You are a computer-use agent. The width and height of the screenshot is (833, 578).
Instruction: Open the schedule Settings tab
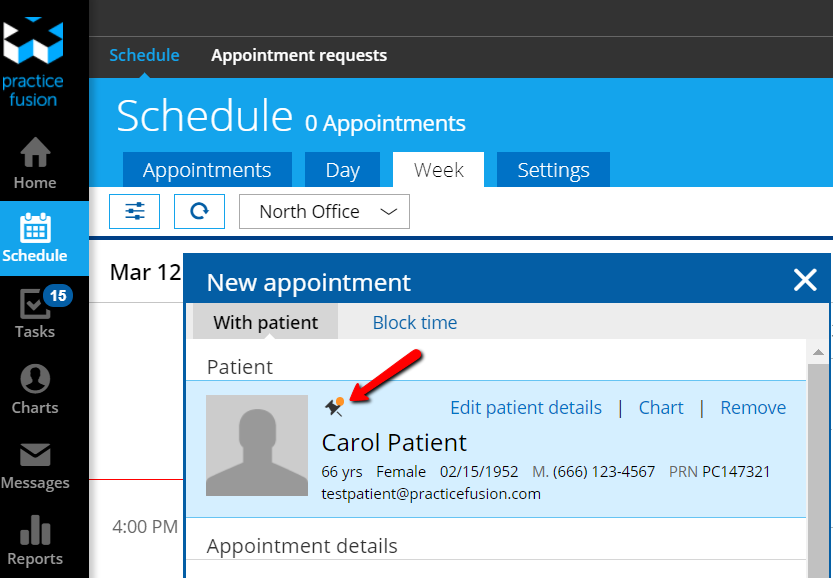click(x=553, y=170)
